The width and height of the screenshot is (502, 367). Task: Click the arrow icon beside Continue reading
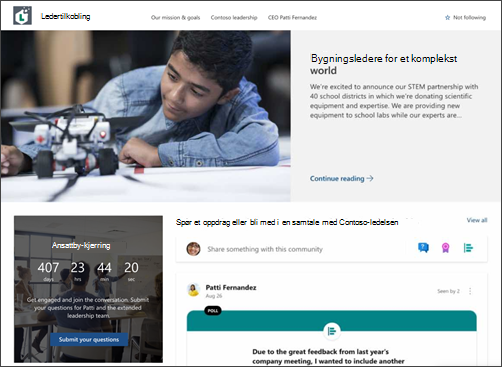[x=370, y=178]
